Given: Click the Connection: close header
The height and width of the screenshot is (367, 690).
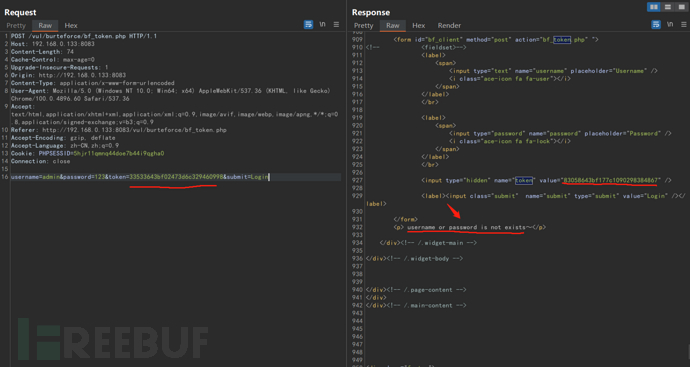Looking at the screenshot, I should click(40, 161).
